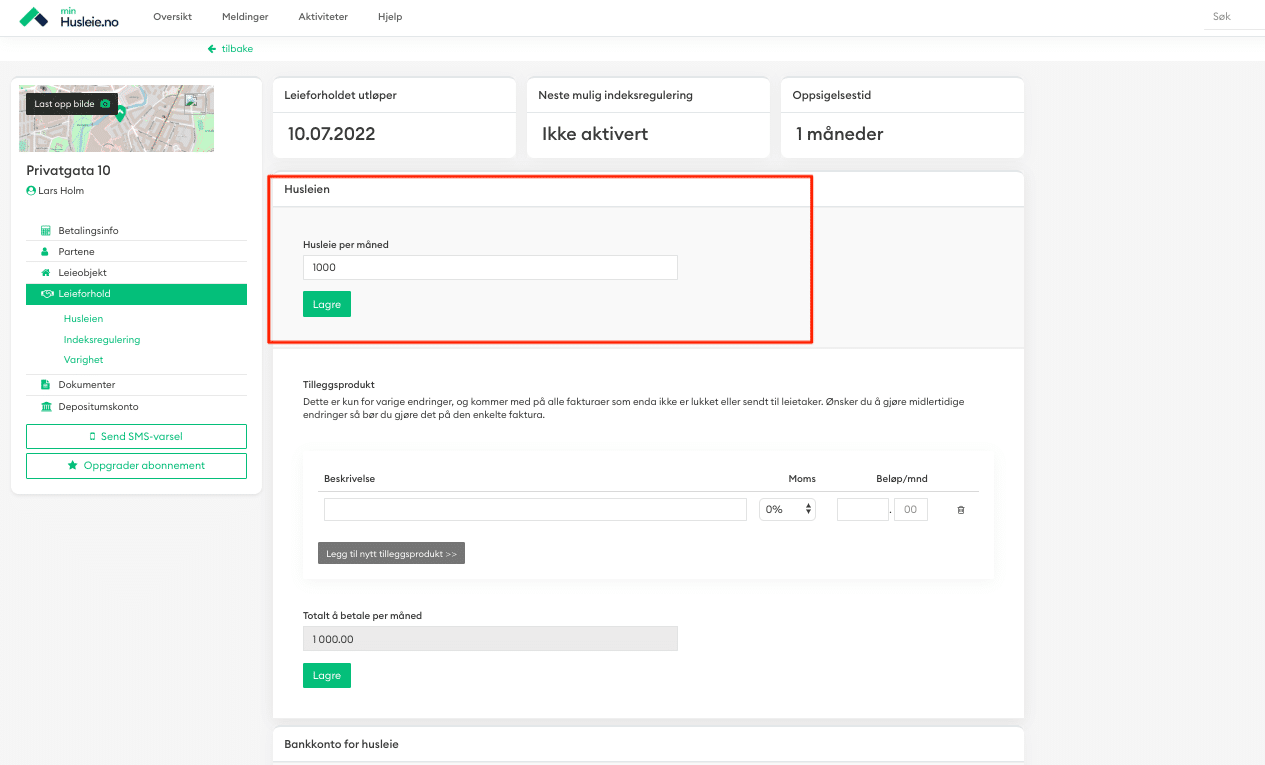Select Leieforhold in the sidebar

point(136,294)
